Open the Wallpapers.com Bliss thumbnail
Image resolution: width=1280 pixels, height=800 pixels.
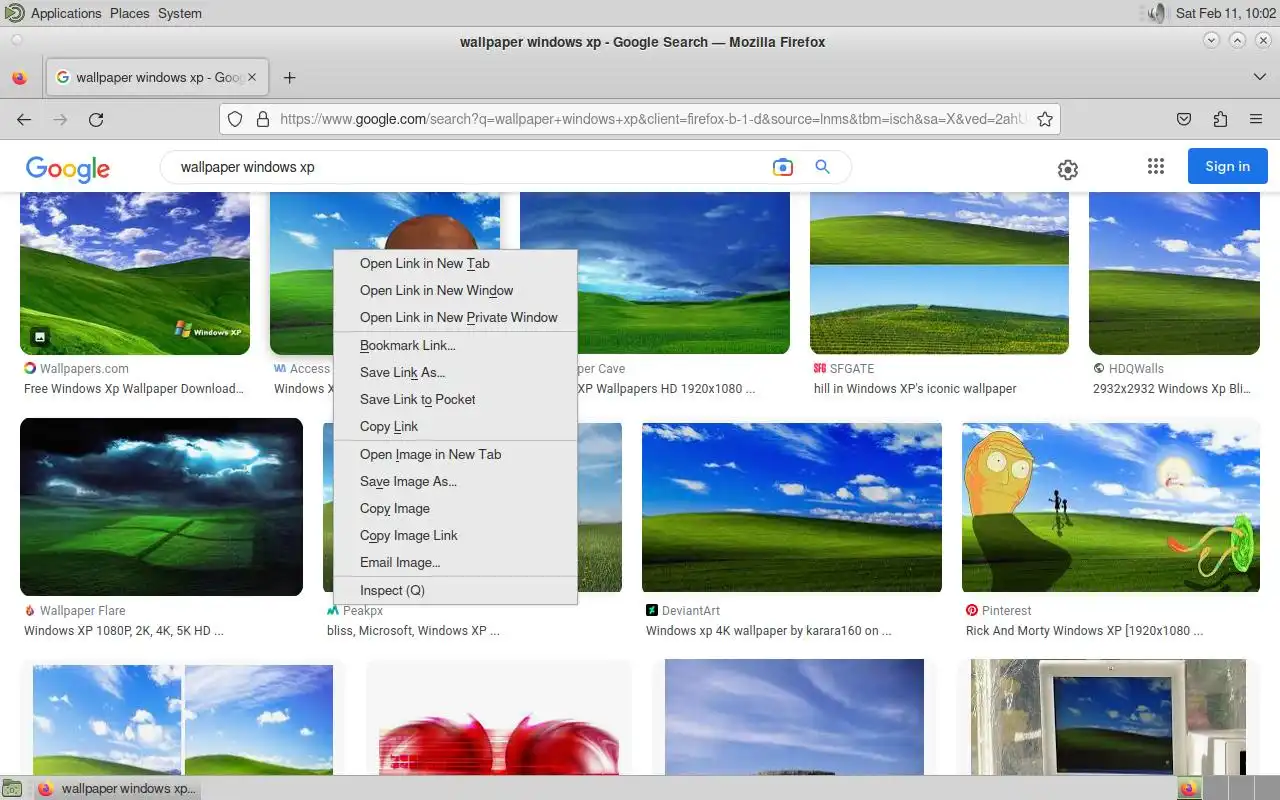coord(135,273)
